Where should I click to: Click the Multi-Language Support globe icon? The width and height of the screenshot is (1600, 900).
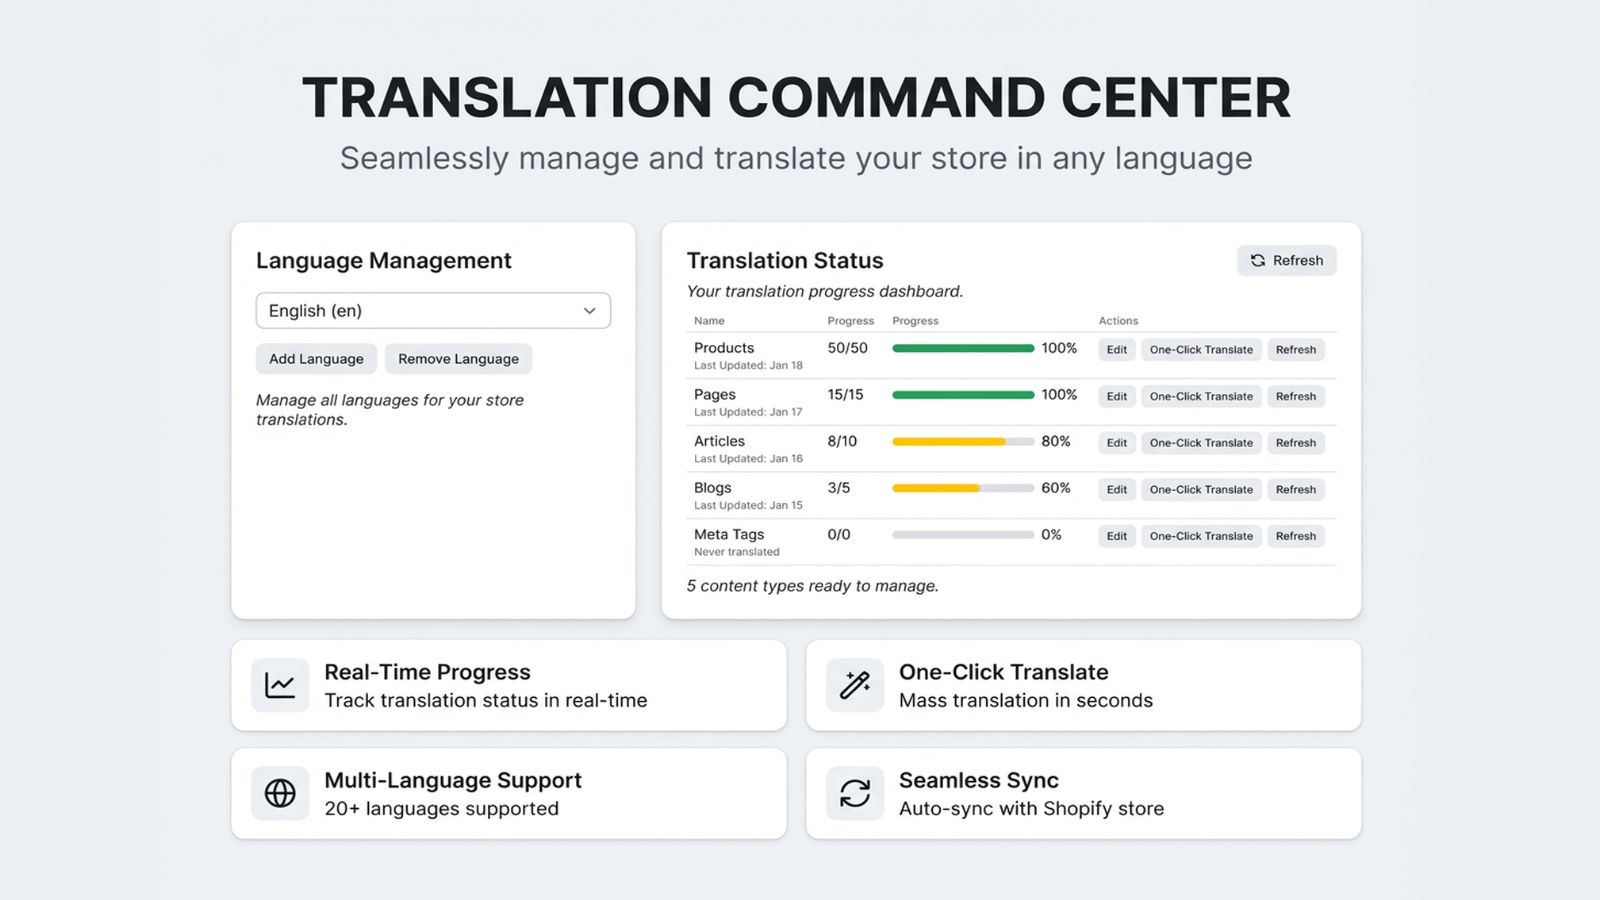pyautogui.click(x=280, y=793)
